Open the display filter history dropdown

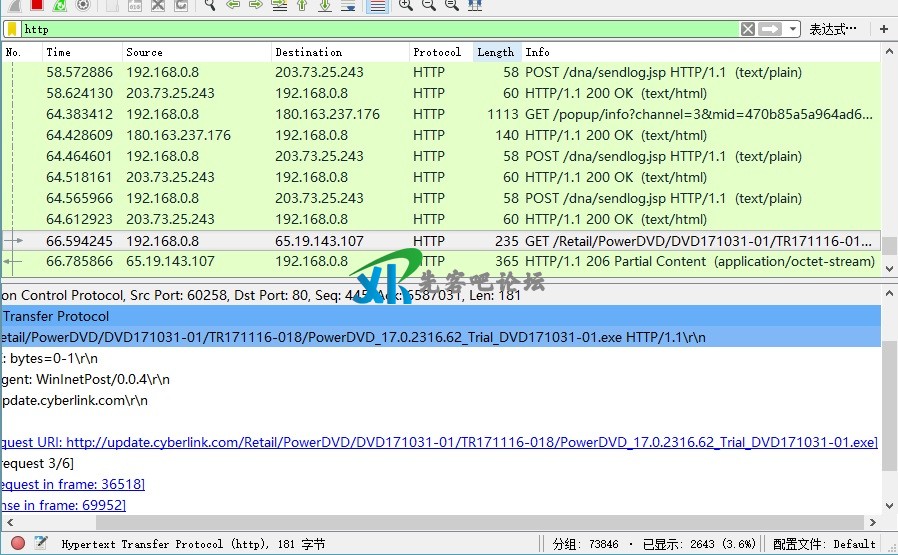pos(794,29)
